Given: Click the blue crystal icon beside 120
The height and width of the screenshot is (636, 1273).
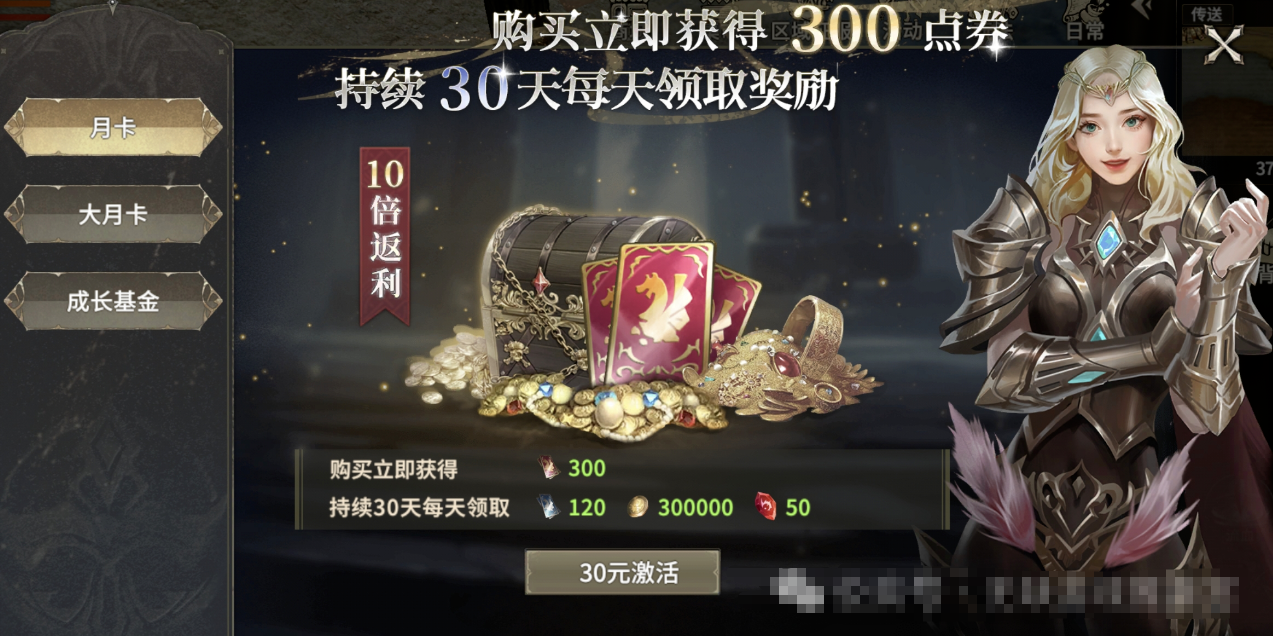Looking at the screenshot, I should coord(548,507).
